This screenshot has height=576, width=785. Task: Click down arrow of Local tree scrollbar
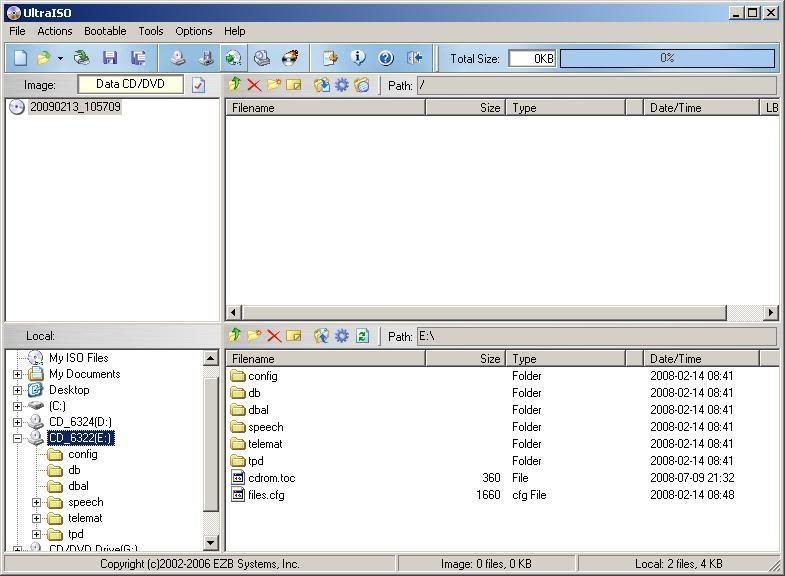coord(211,542)
